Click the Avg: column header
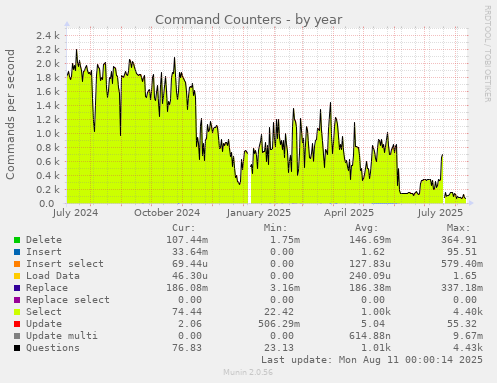 (367, 228)
